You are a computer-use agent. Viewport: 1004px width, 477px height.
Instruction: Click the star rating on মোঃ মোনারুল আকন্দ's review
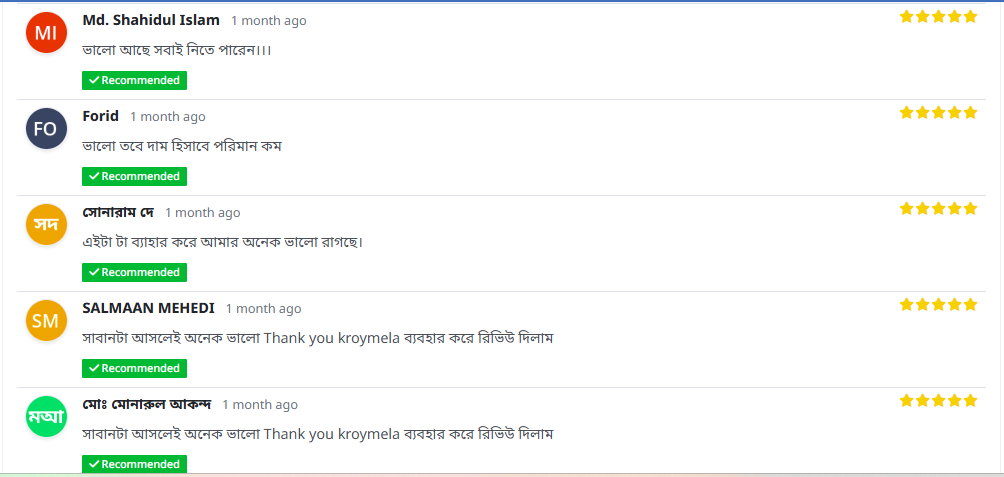tap(937, 401)
